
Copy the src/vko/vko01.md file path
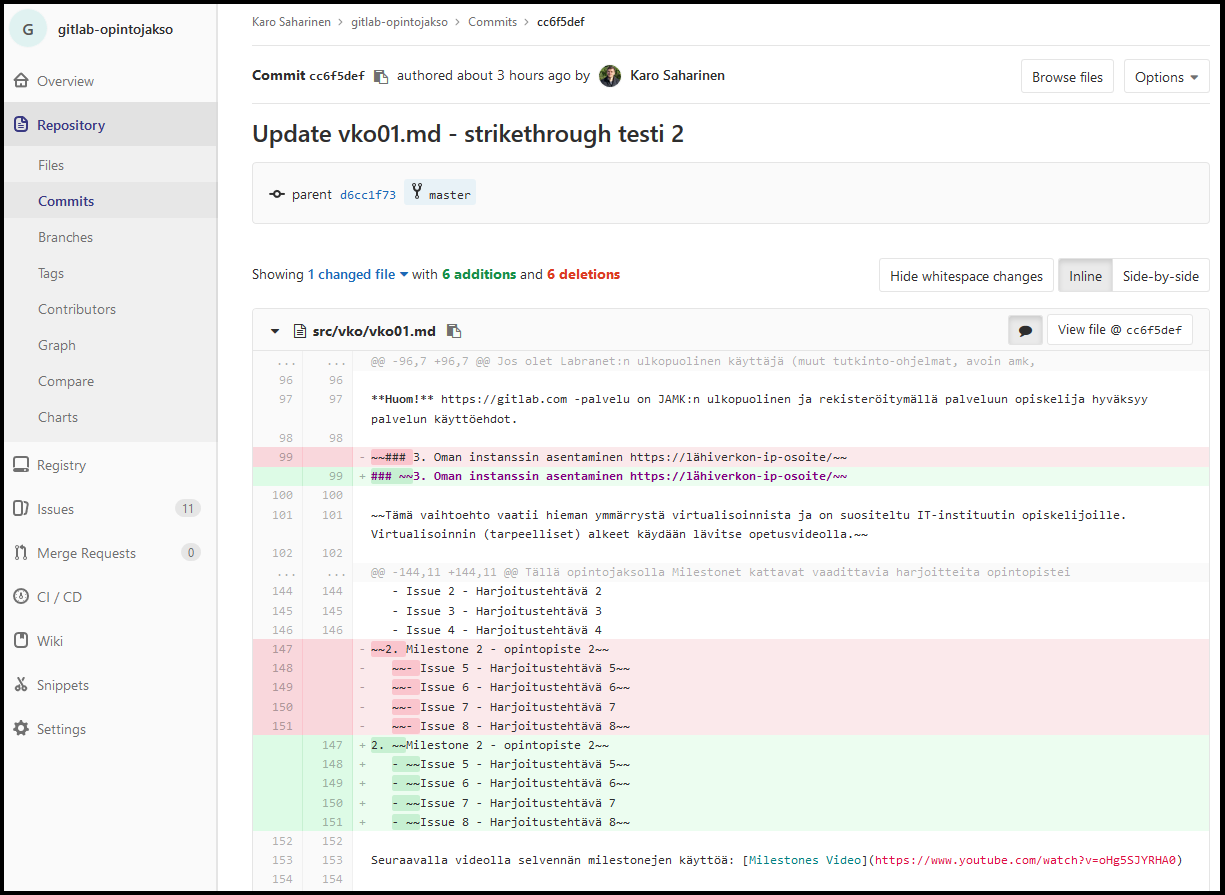(x=454, y=331)
